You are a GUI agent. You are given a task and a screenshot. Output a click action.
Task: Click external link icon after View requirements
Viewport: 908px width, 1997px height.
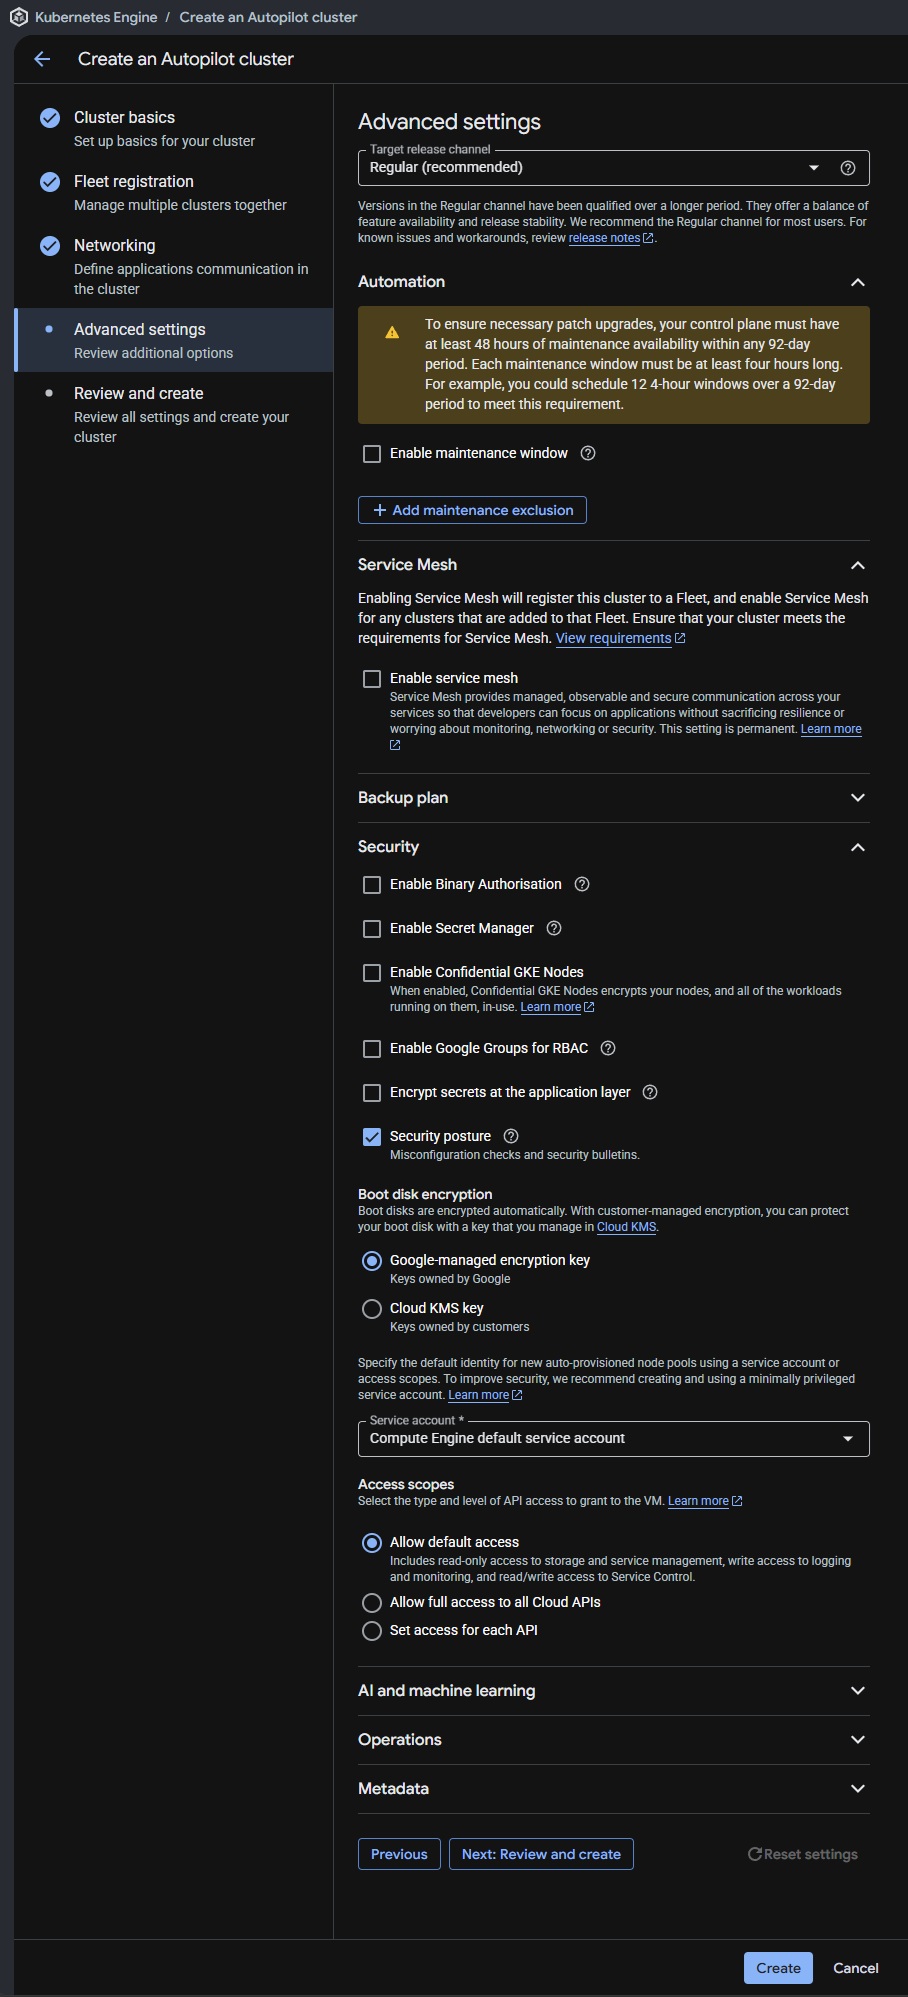680,638
